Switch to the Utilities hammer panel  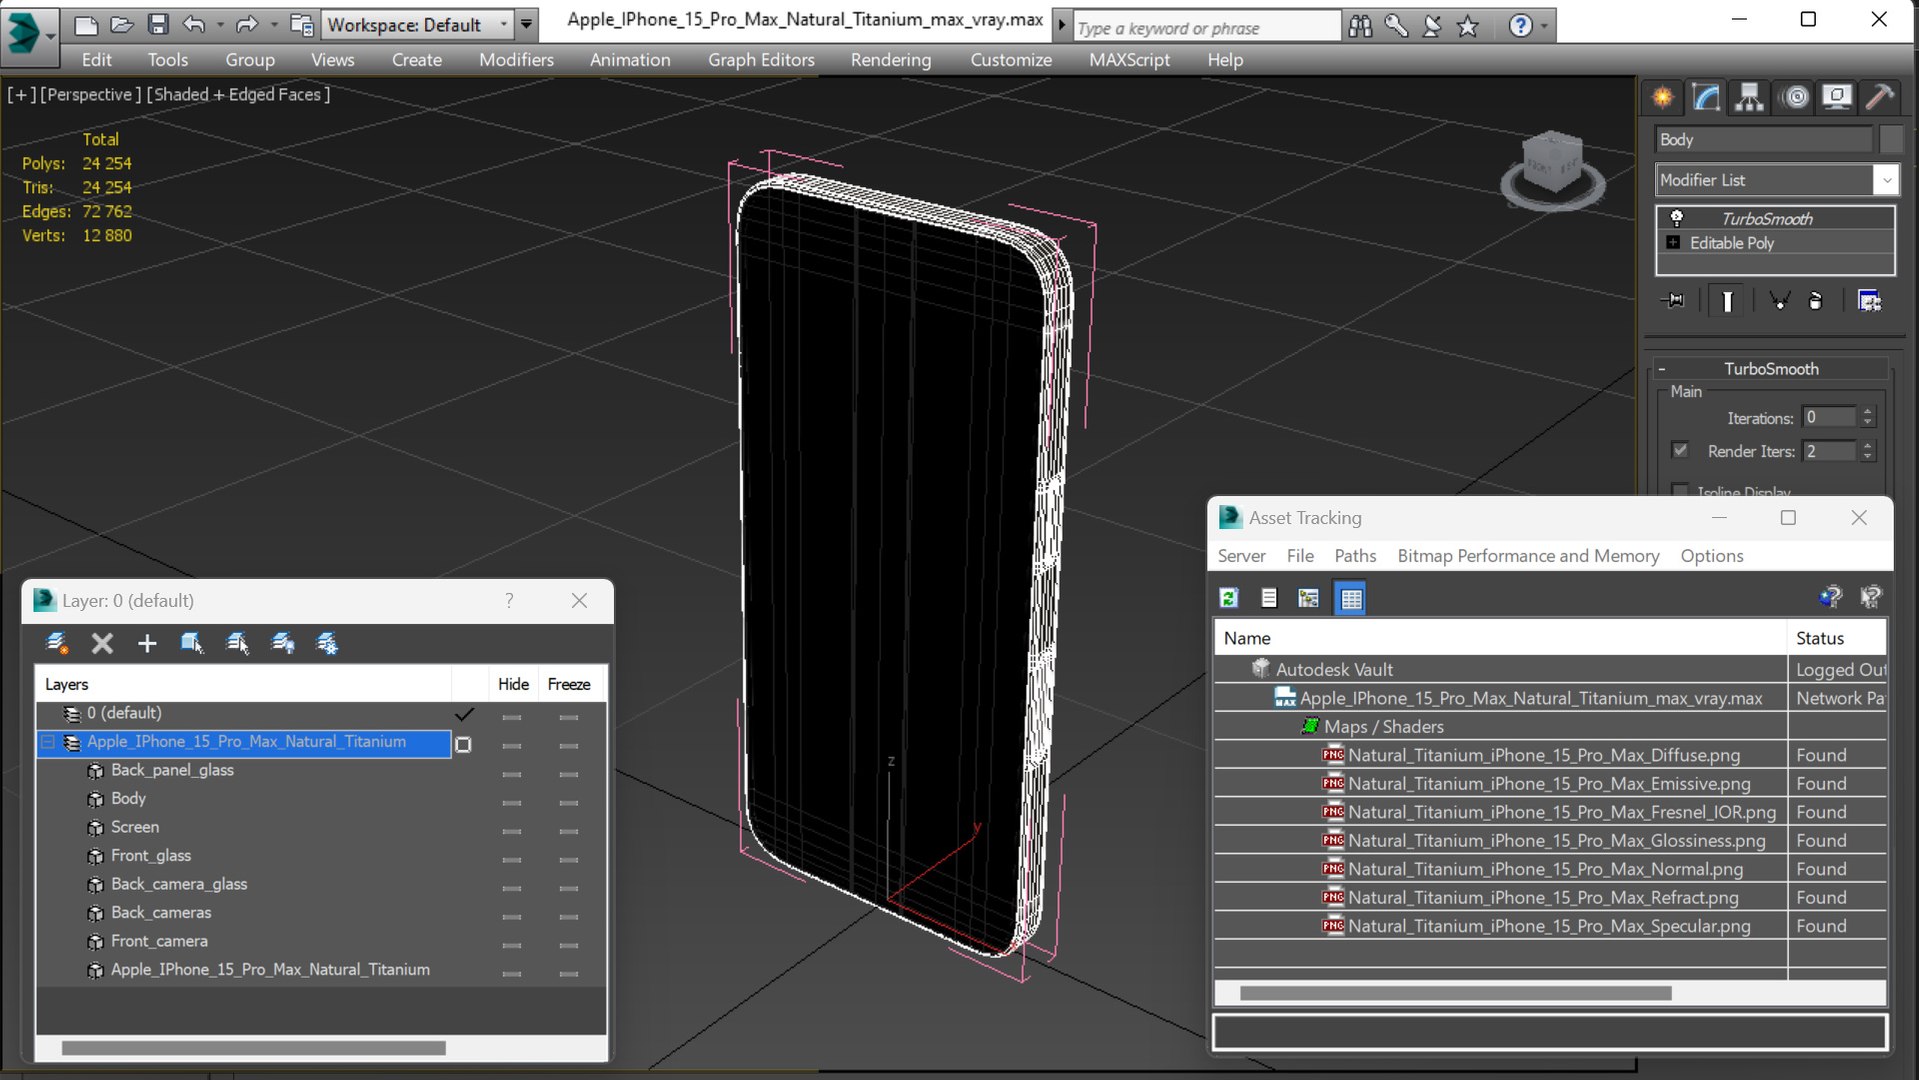(1880, 97)
